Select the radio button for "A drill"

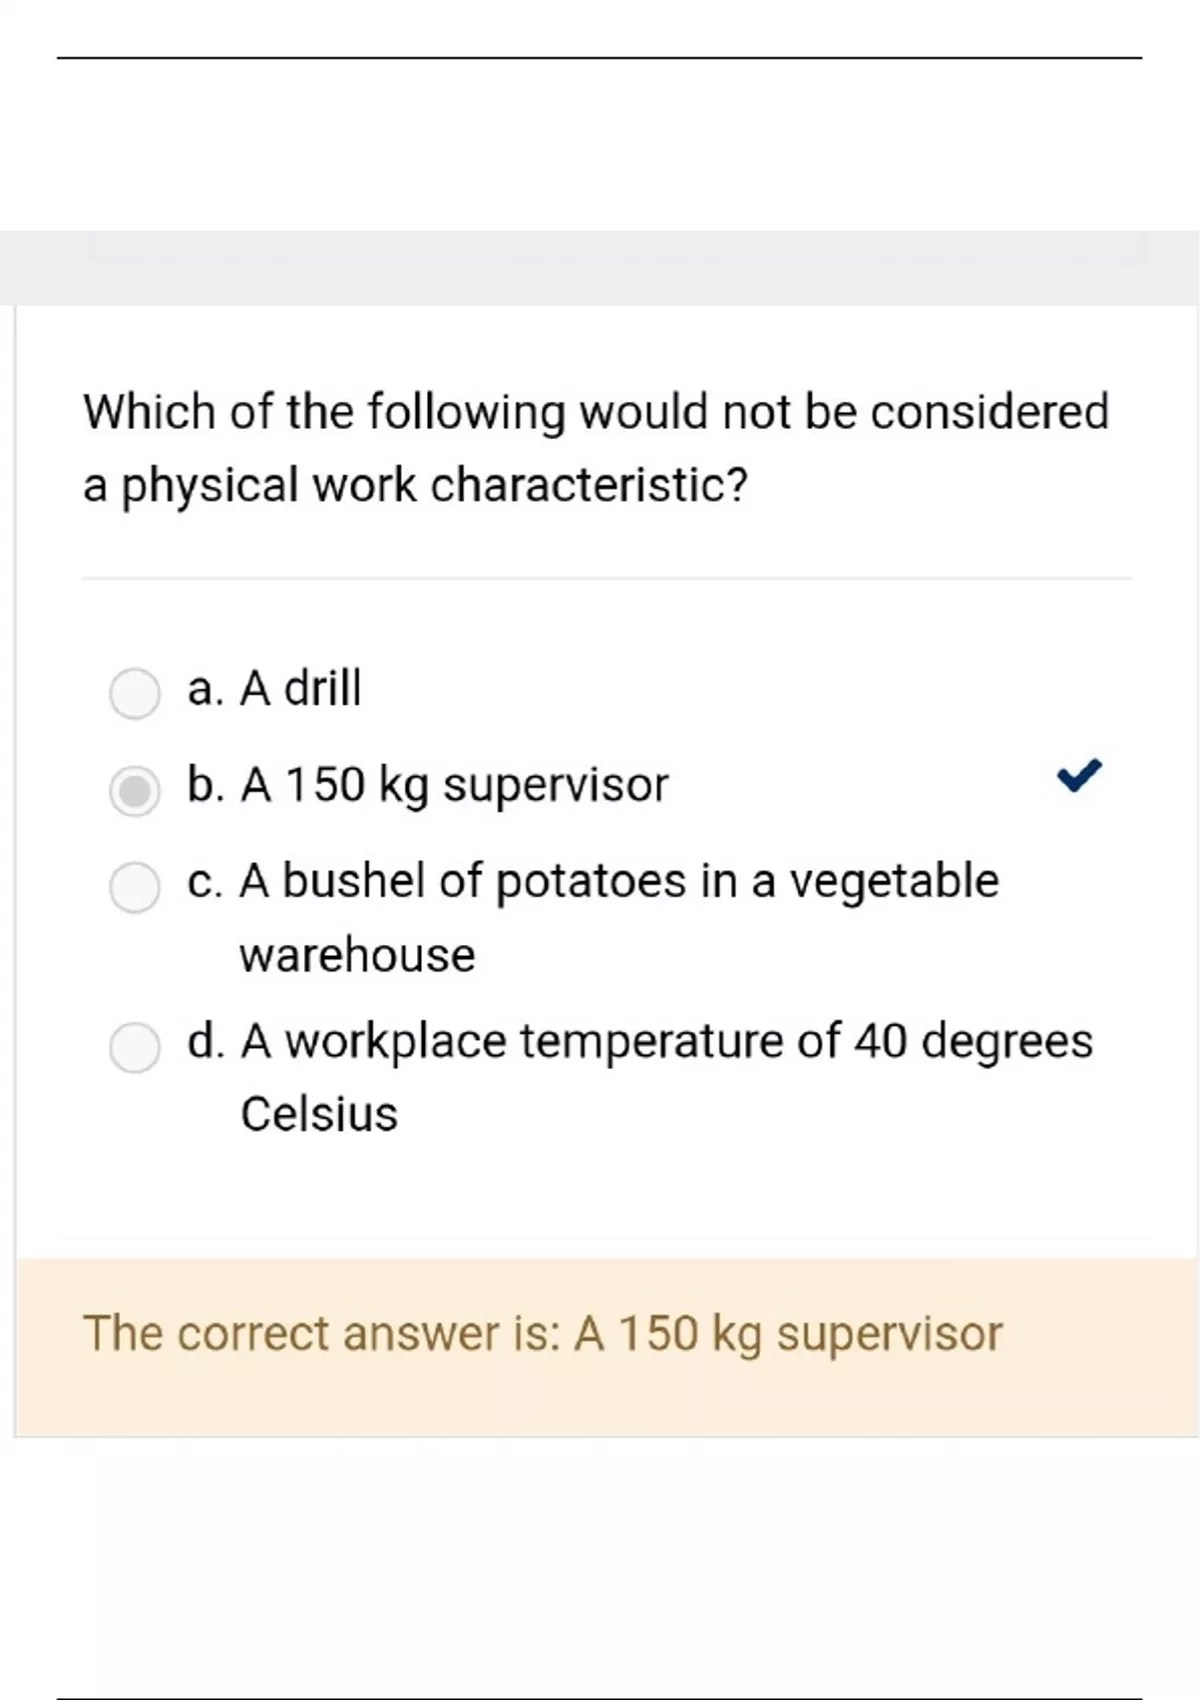click(134, 693)
